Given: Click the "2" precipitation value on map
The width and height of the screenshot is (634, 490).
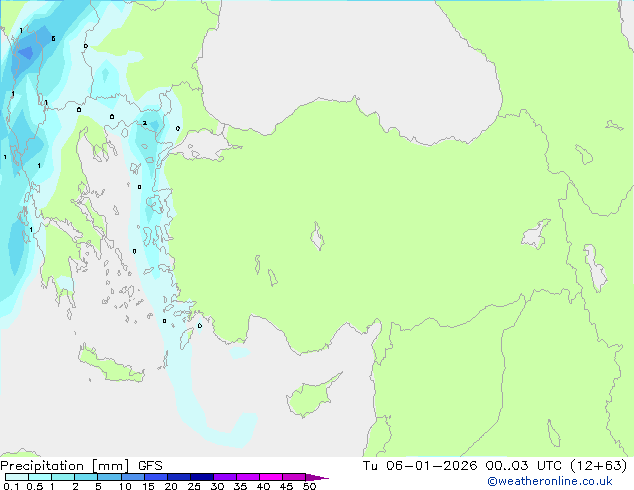Looking at the screenshot, I should (x=144, y=123).
